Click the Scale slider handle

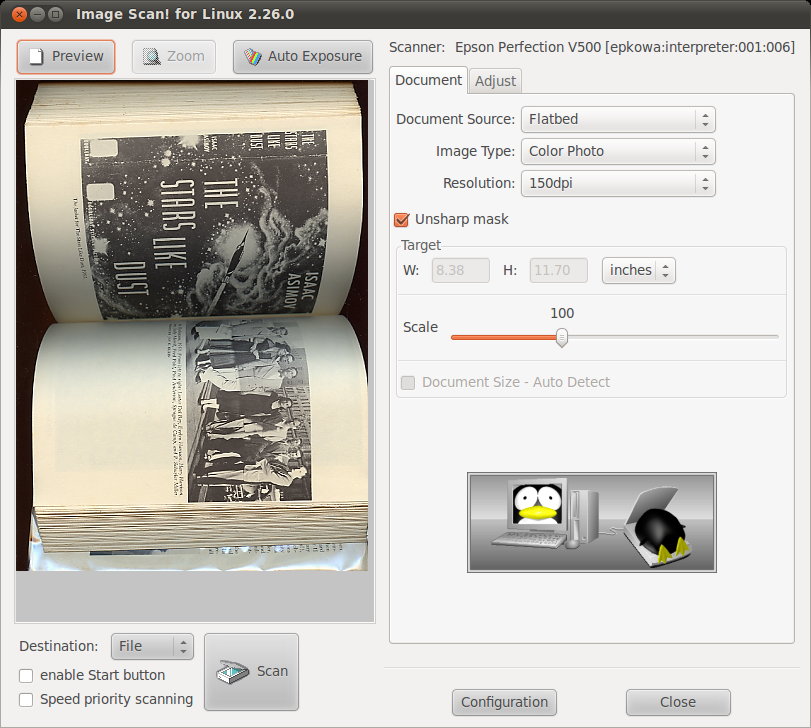[x=562, y=337]
